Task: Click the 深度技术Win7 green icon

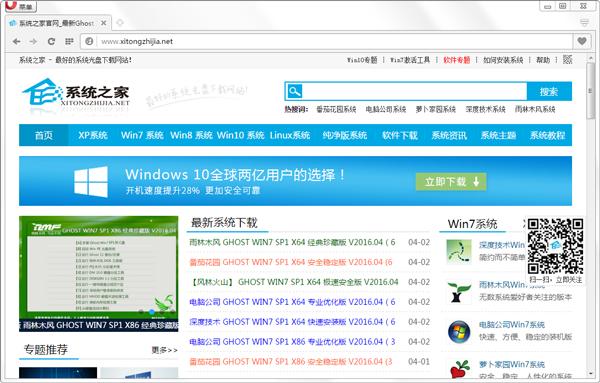Action: click(458, 251)
